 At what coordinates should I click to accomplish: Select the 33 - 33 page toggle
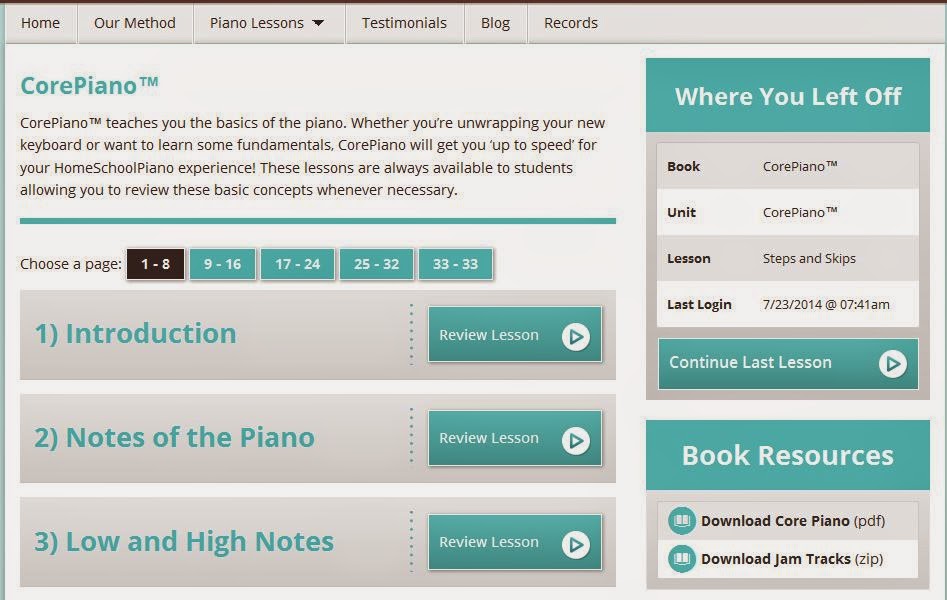click(455, 263)
